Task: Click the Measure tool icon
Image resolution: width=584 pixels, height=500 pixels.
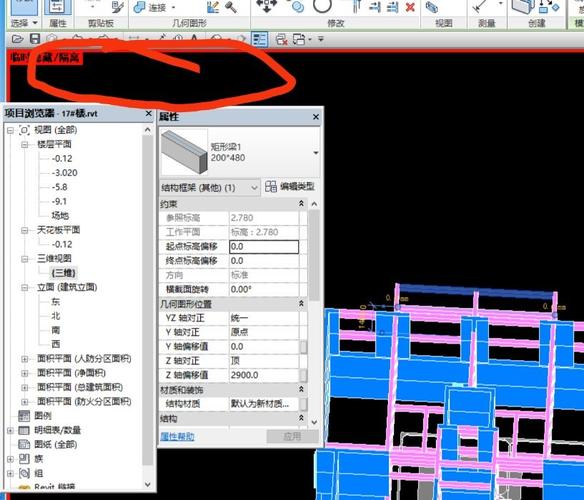Action: click(x=479, y=7)
